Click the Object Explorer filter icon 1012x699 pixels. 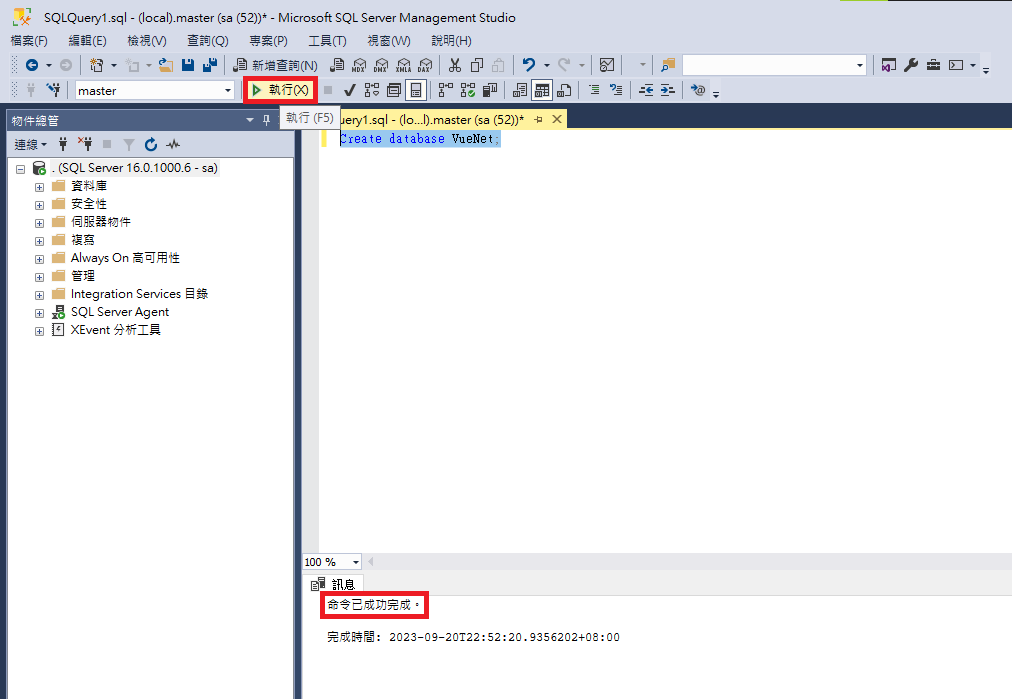129,145
